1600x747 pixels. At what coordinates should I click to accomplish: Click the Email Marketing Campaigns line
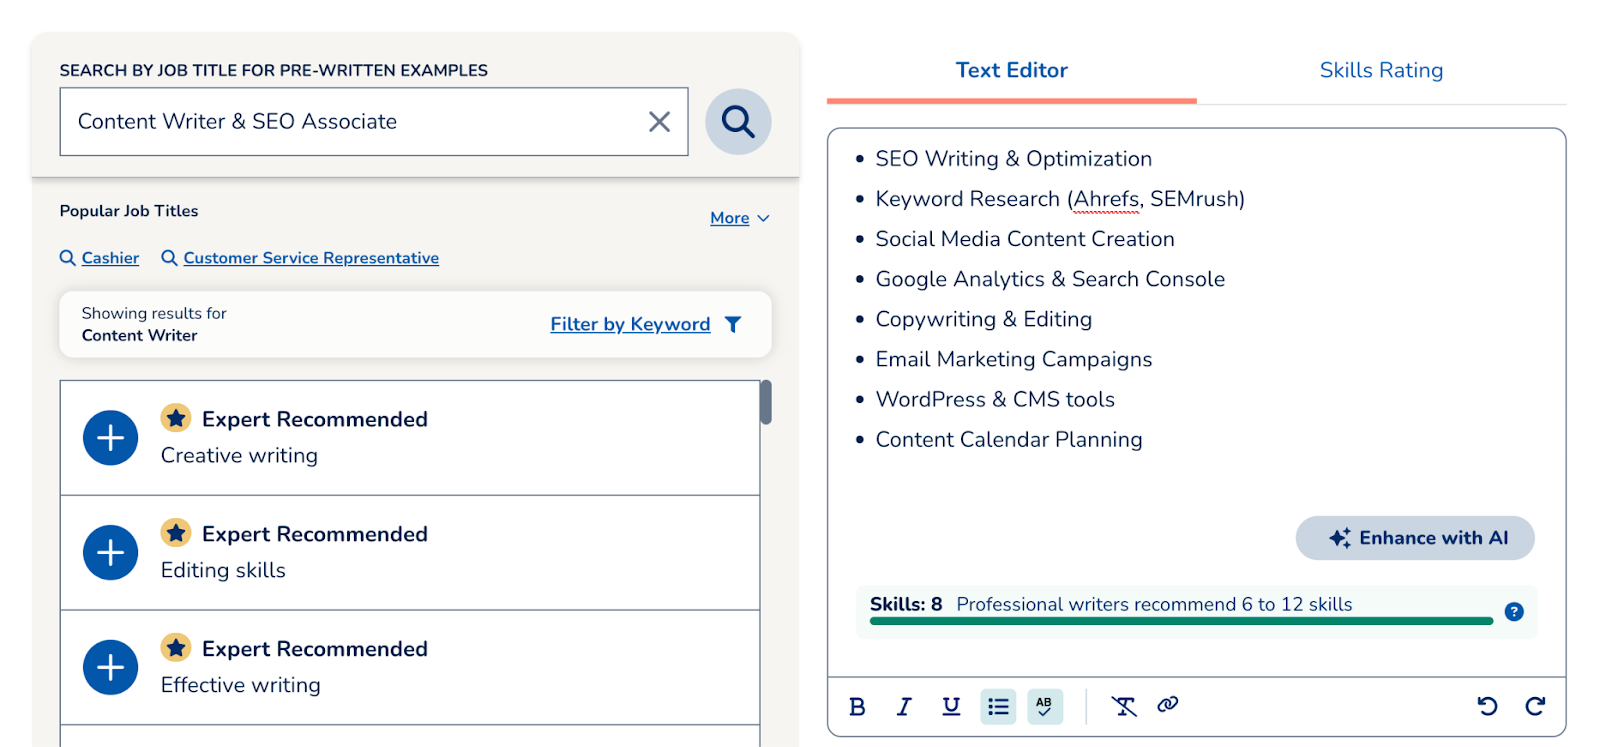pos(1013,359)
